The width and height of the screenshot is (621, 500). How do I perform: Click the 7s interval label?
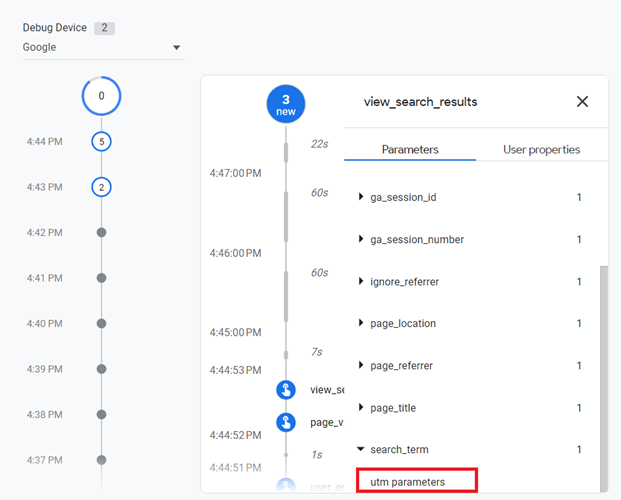click(x=317, y=352)
